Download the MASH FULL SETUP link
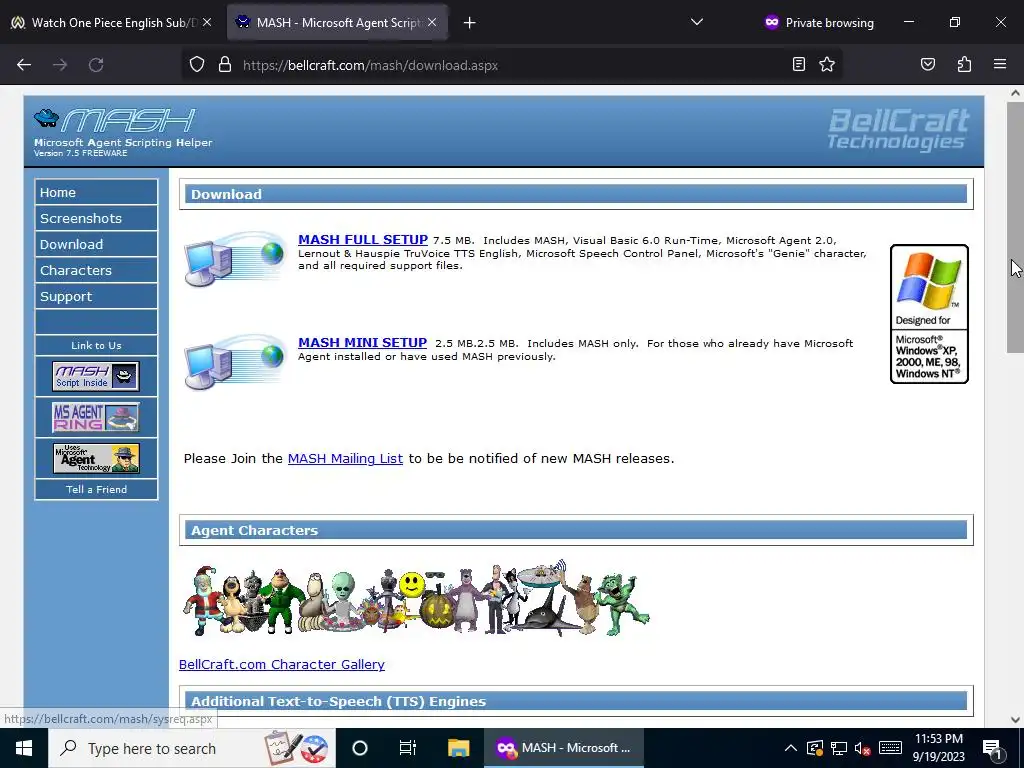The image size is (1024, 768). pos(362,240)
